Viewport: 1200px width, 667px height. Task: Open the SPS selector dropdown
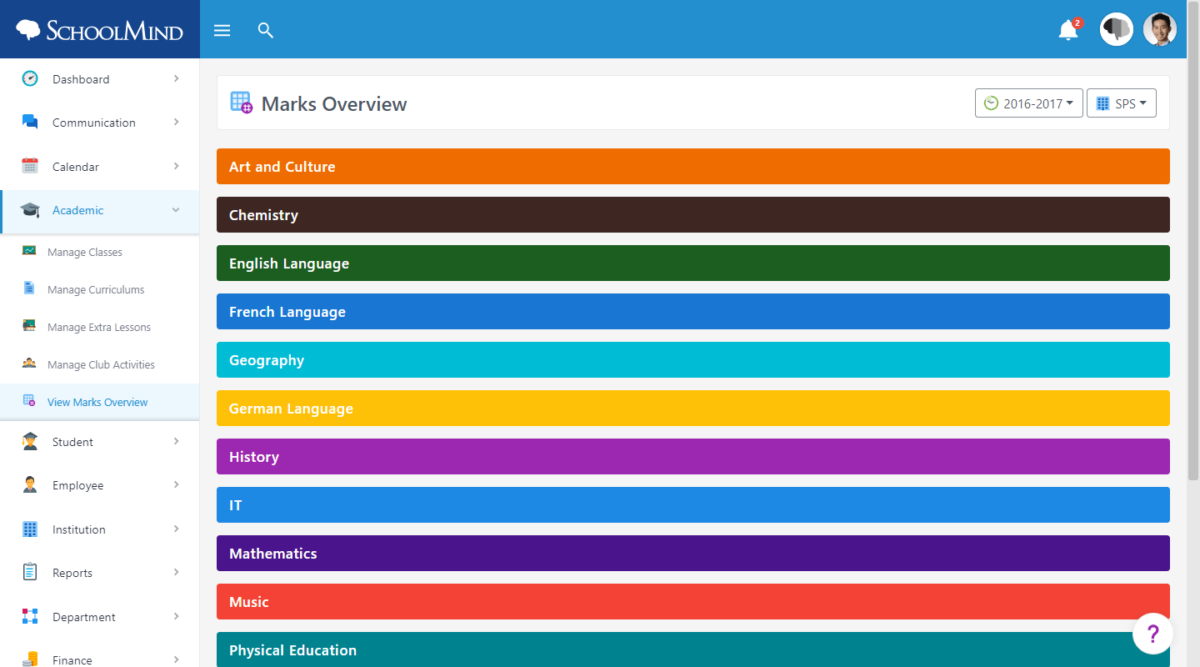tap(1121, 102)
